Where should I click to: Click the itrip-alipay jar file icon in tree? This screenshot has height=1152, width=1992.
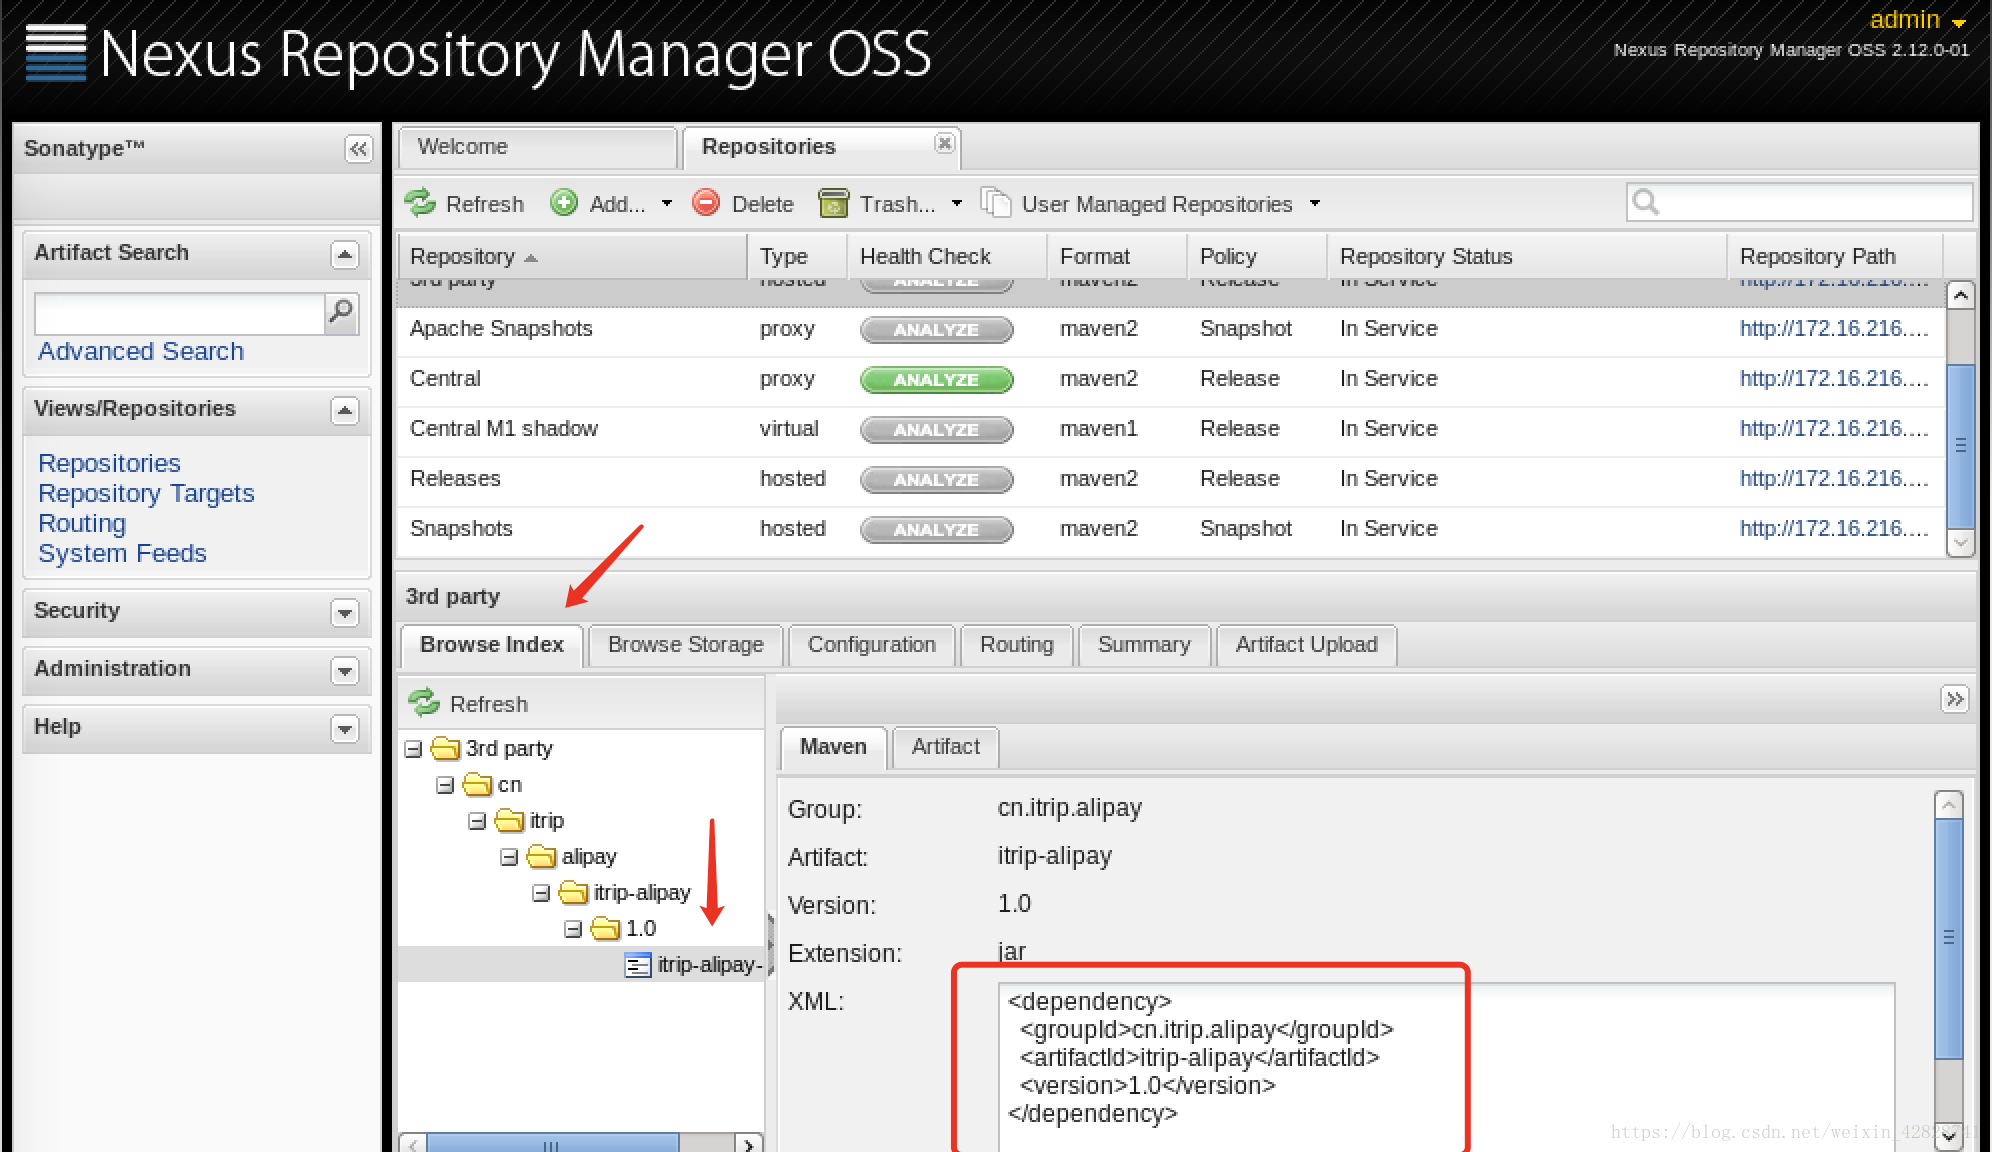click(637, 965)
